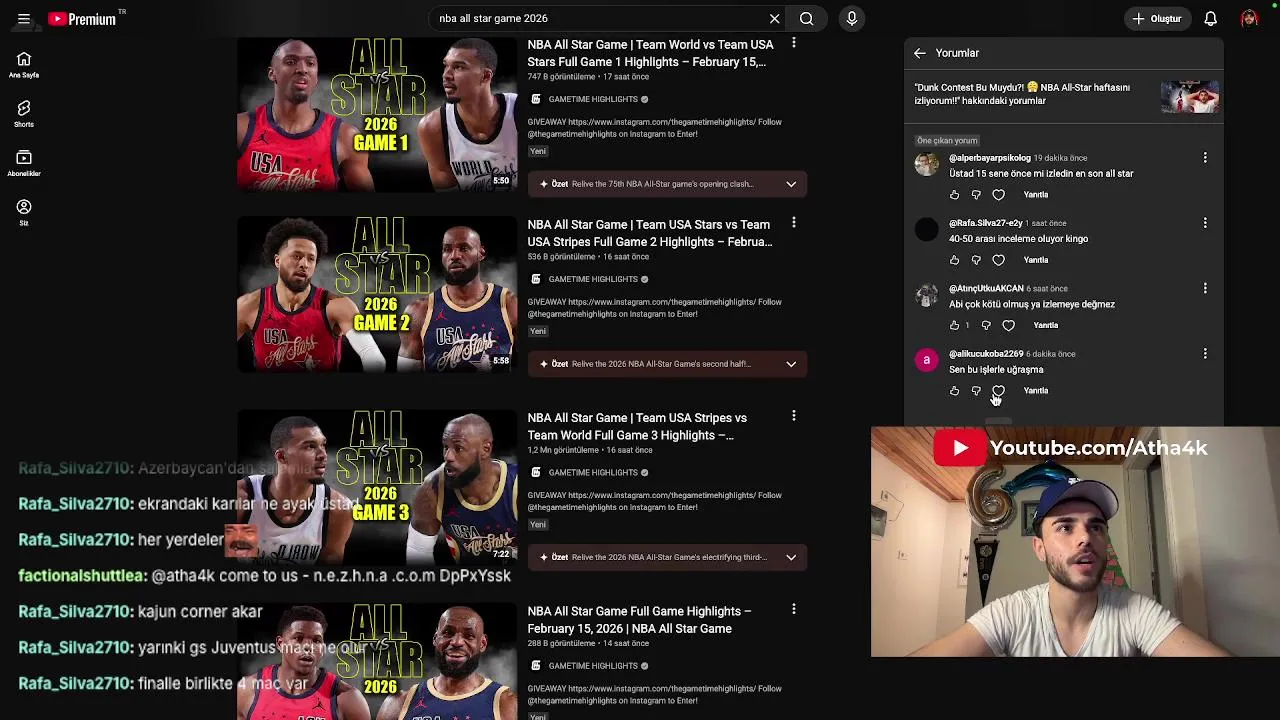Heart the Rafa.Silva27 comment
The height and width of the screenshot is (720, 1280).
pyautogui.click(x=998, y=260)
